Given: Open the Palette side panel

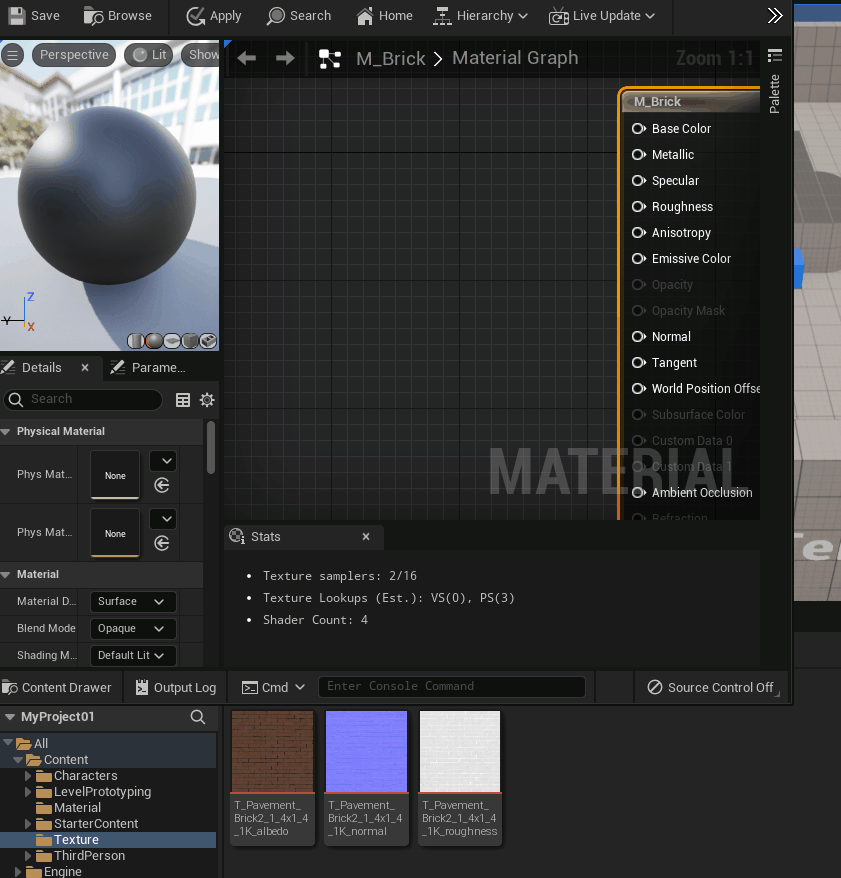Looking at the screenshot, I should [x=774, y=94].
